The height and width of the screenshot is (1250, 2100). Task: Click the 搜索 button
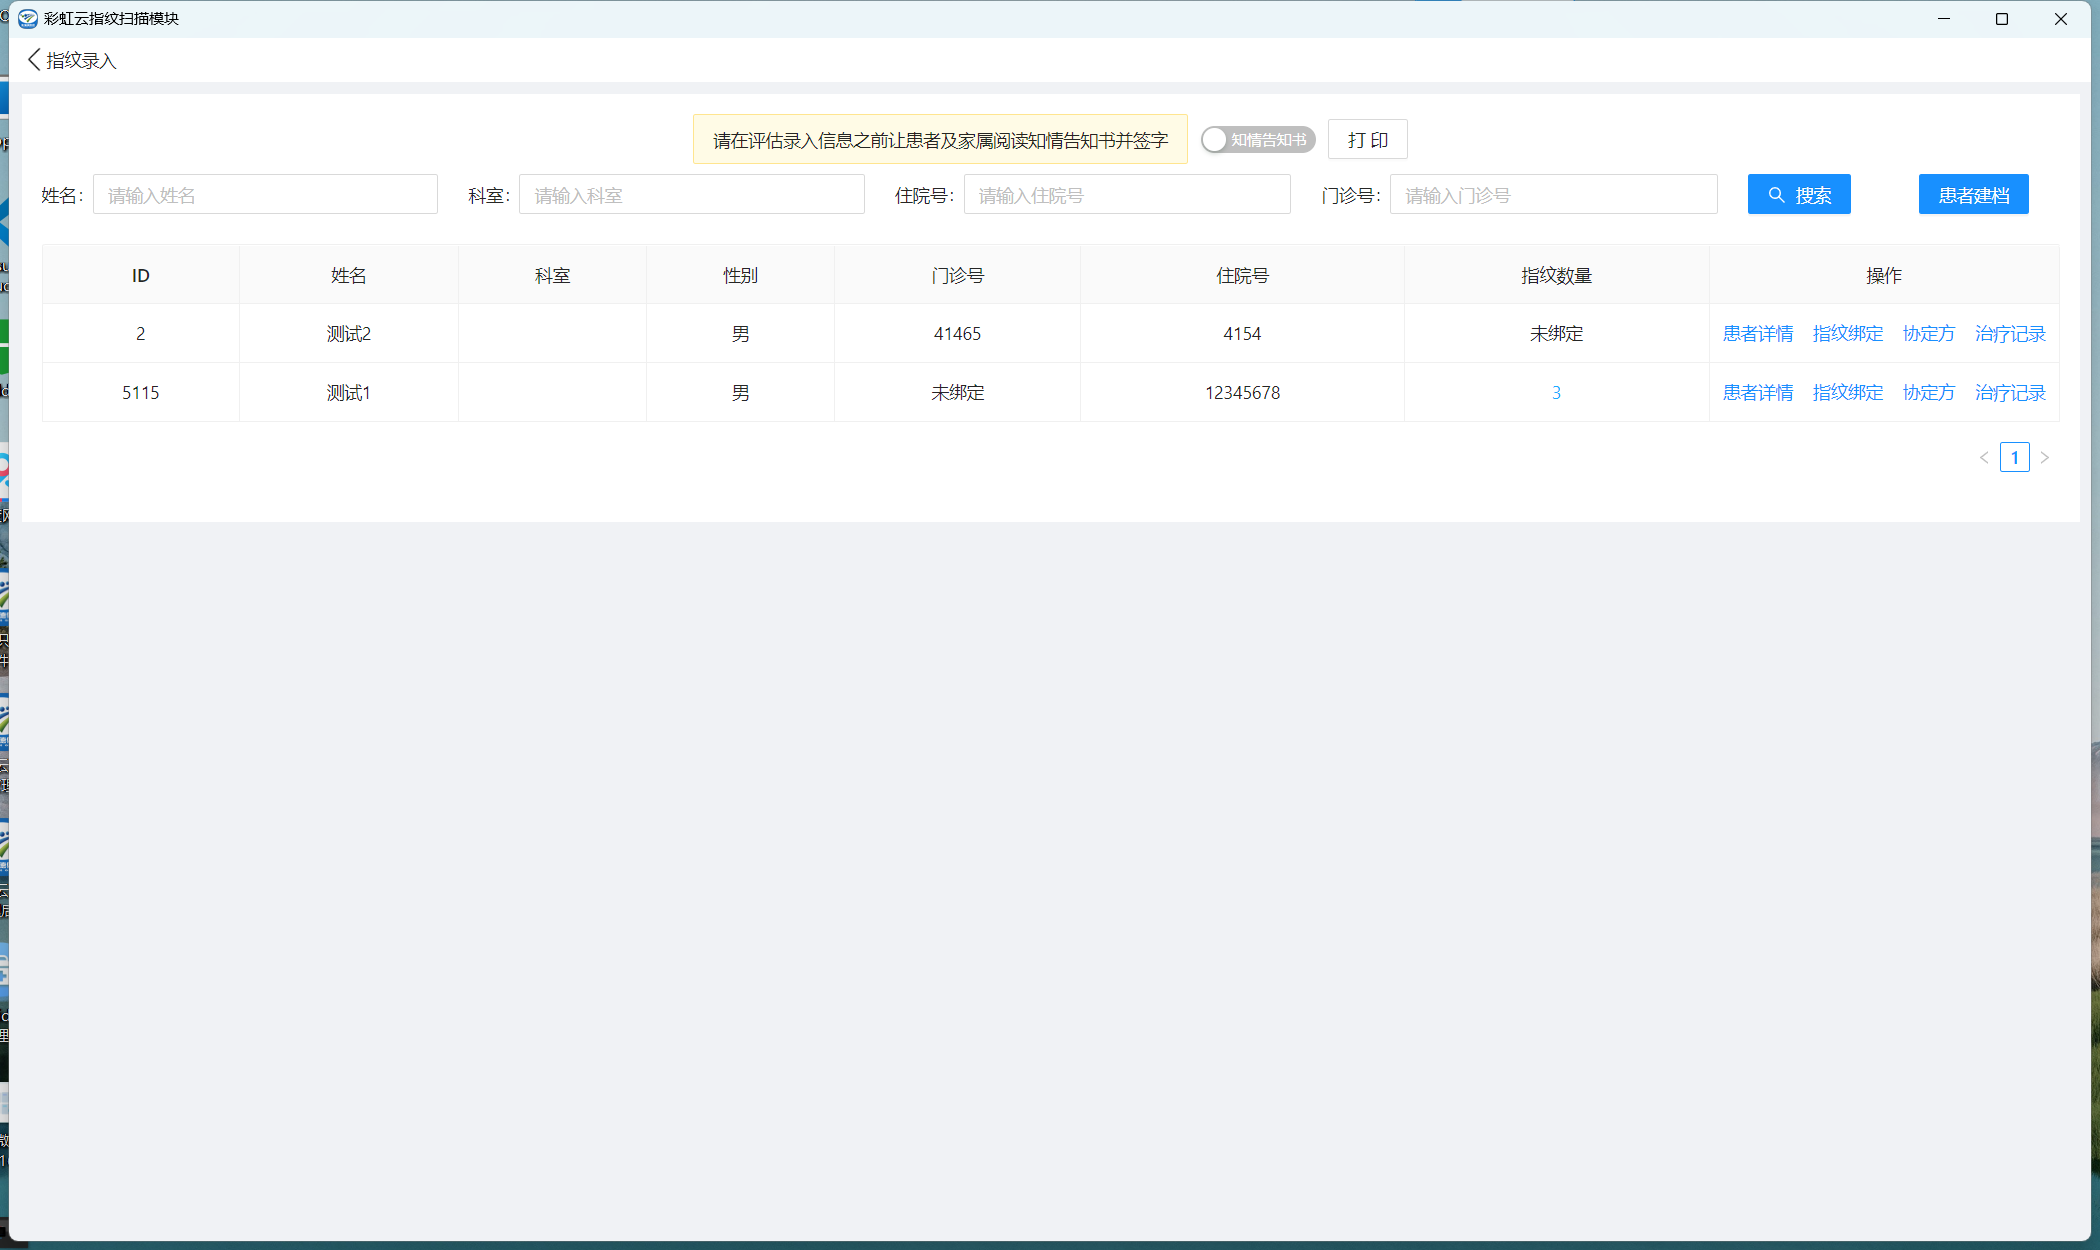[1798, 195]
